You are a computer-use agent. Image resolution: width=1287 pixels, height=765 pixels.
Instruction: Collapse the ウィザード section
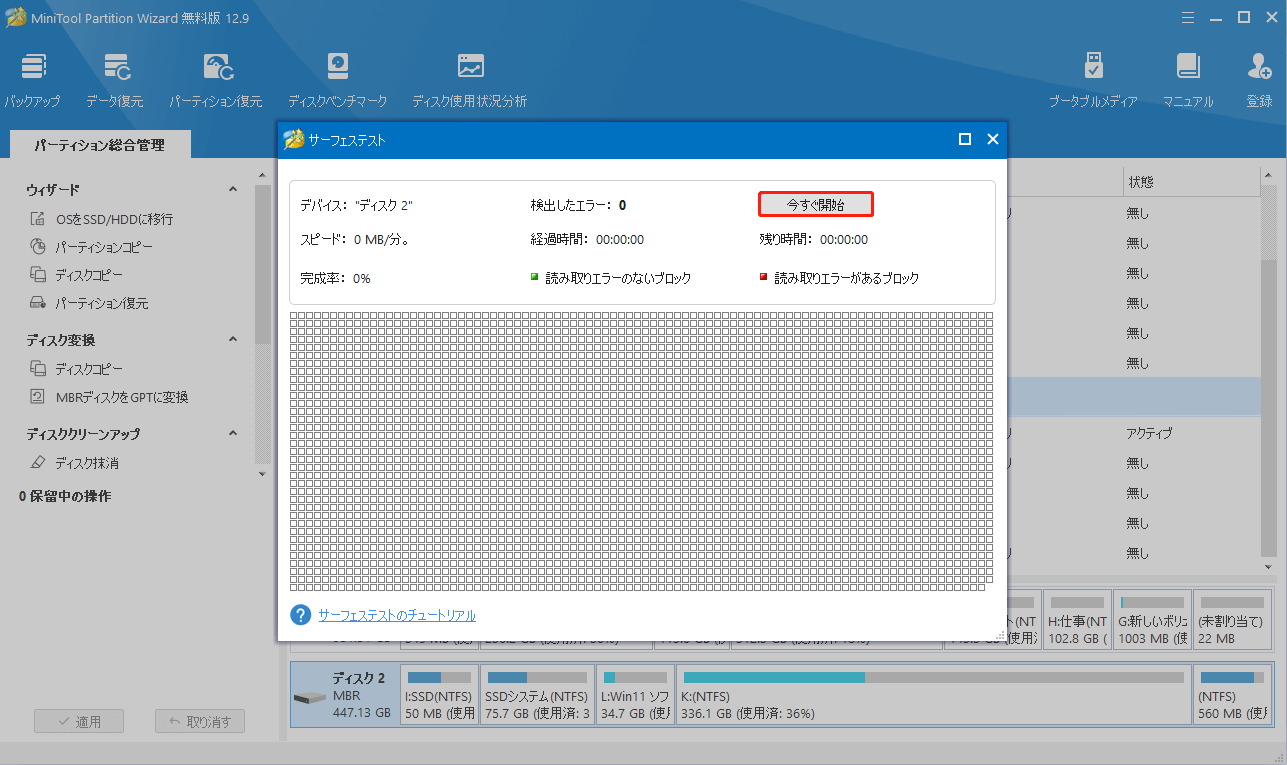[233, 190]
